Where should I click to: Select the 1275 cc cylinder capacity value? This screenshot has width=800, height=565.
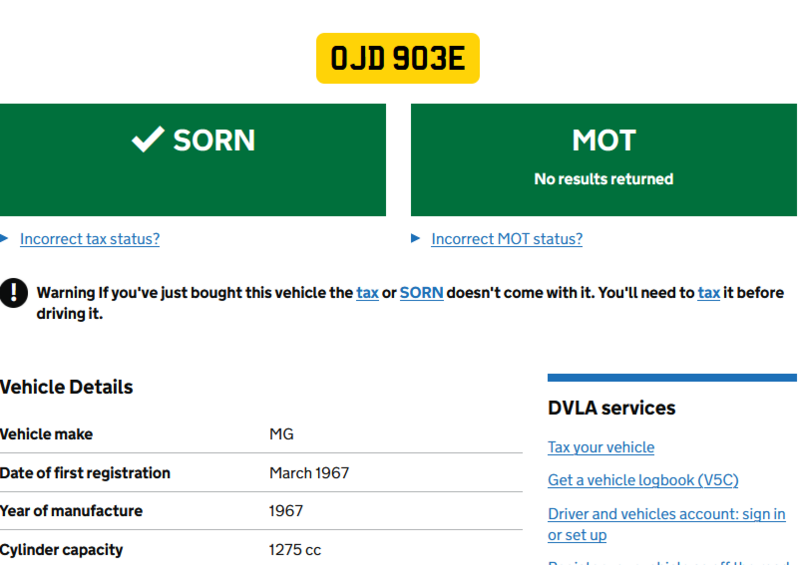pos(295,549)
